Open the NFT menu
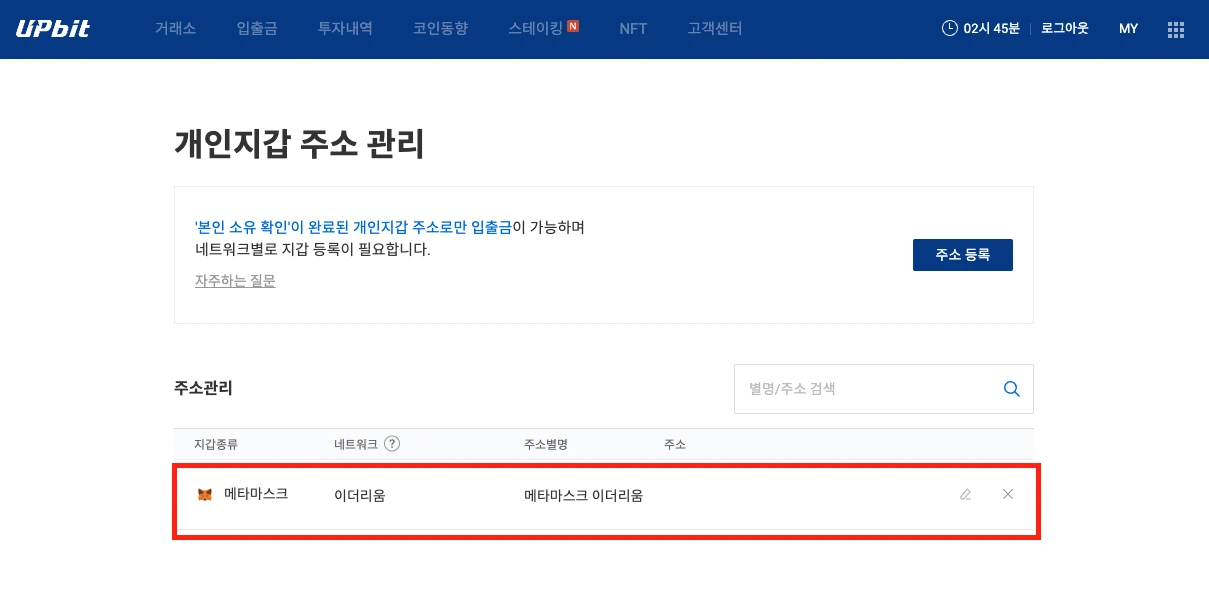This screenshot has width=1209, height=590. coord(633,29)
